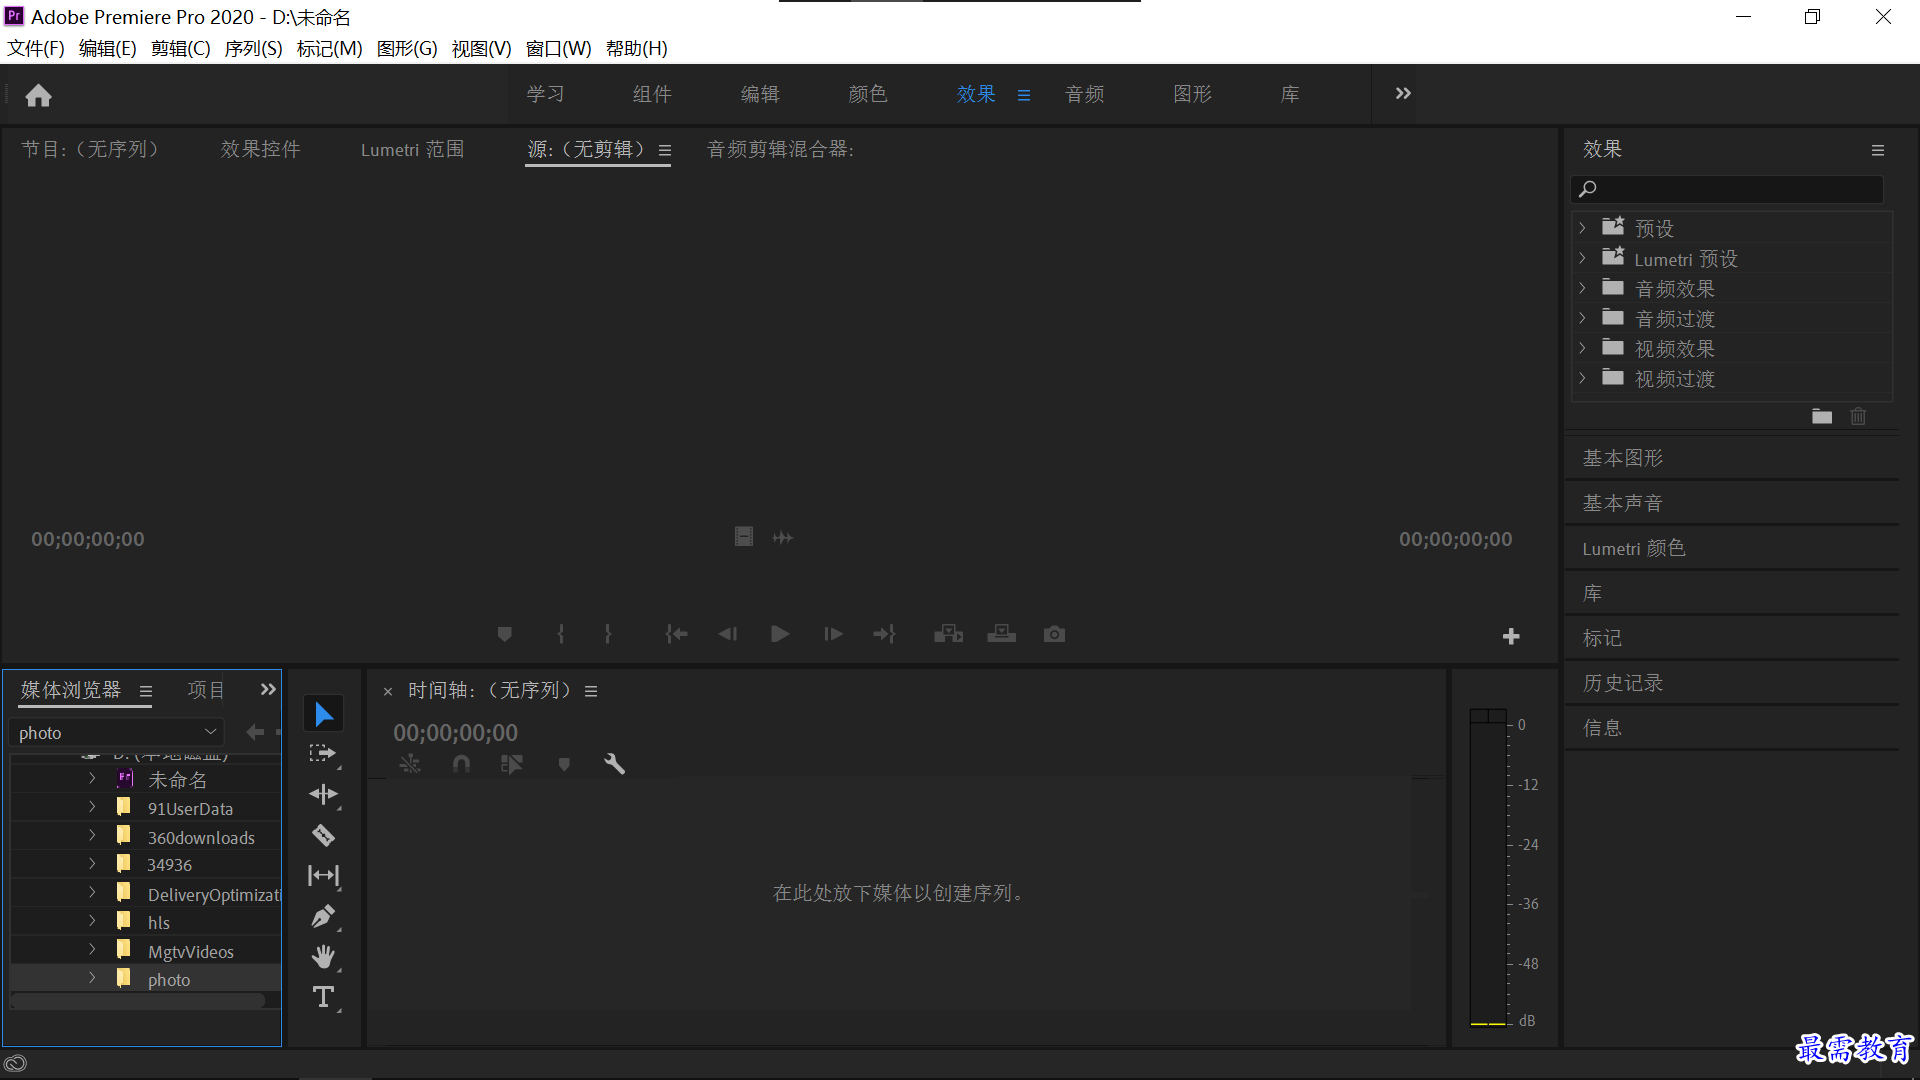
Task: Switch to the 颜色 workspace
Action: tap(868, 94)
